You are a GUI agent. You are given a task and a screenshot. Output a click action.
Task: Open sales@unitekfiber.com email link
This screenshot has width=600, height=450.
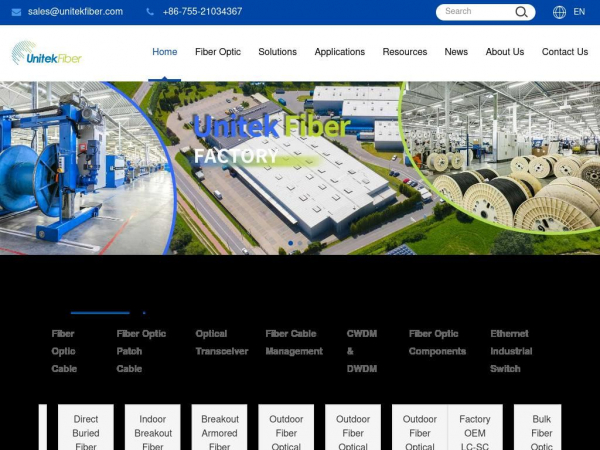pos(75,12)
